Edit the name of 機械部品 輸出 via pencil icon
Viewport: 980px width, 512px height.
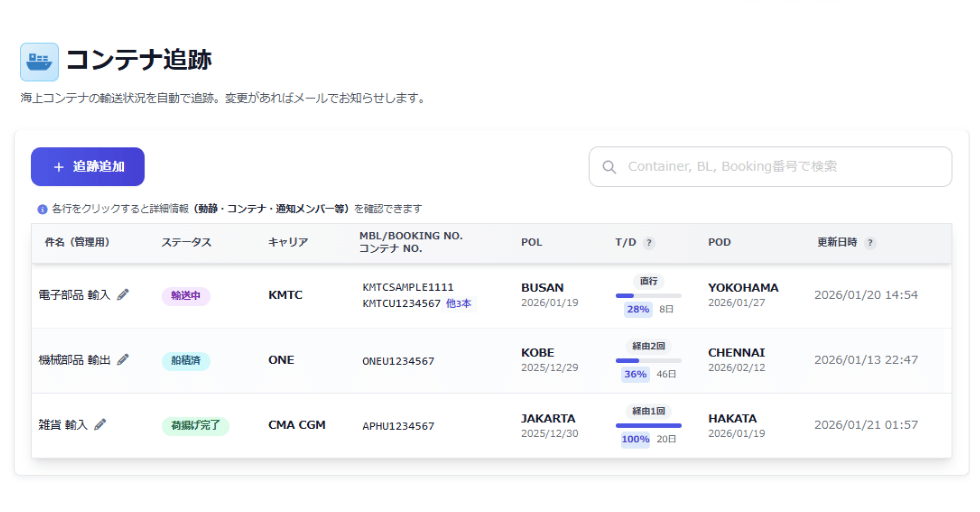click(x=123, y=359)
